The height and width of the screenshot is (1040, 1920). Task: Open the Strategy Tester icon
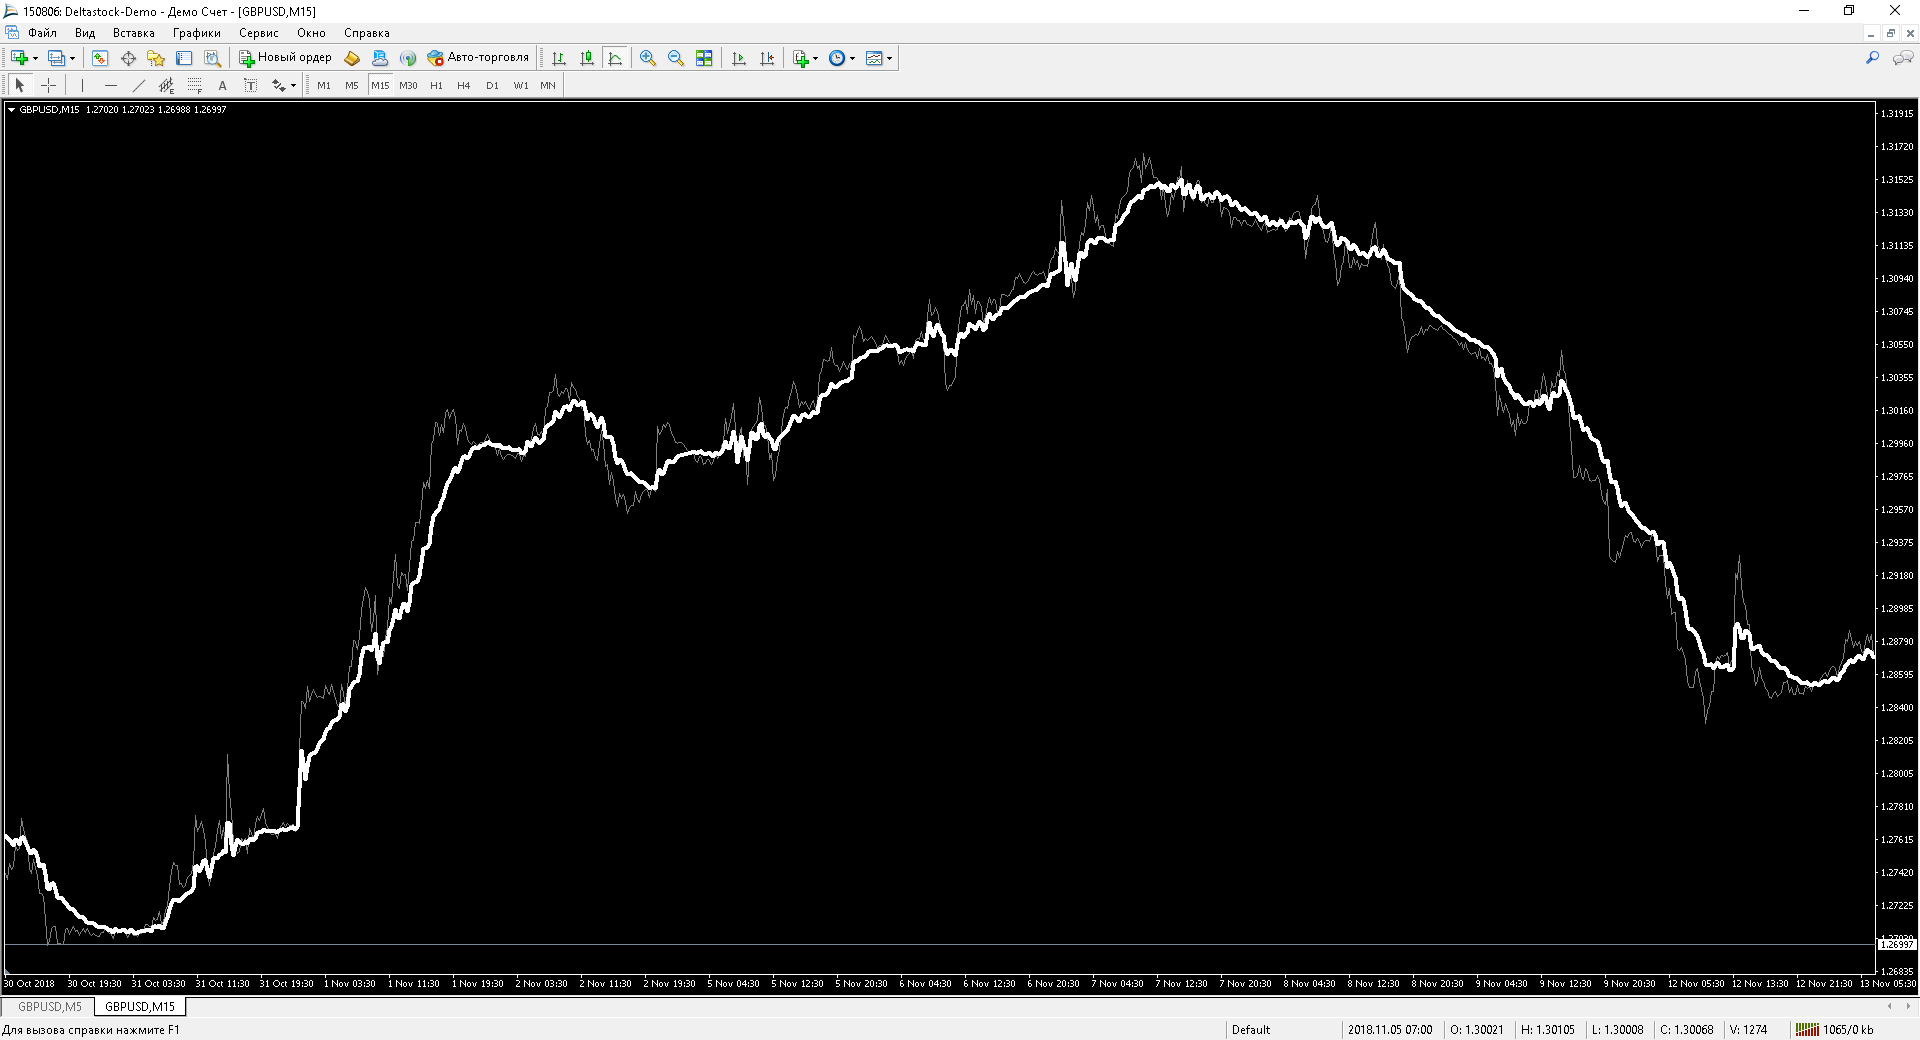coord(212,58)
